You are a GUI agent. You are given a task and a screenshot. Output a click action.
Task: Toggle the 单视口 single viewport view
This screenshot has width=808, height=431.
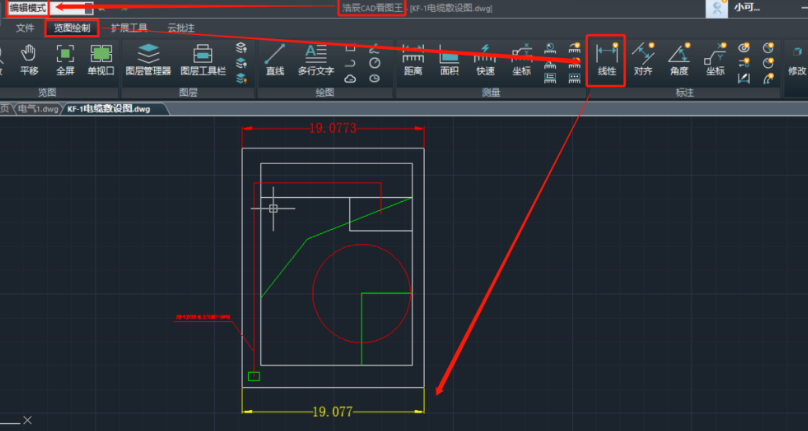coord(101,58)
